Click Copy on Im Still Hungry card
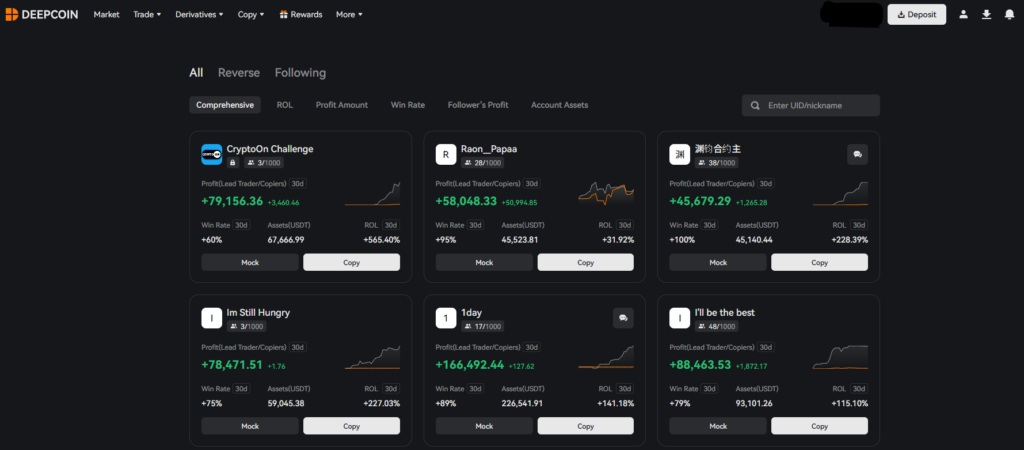This screenshot has width=1024, height=450. [351, 426]
